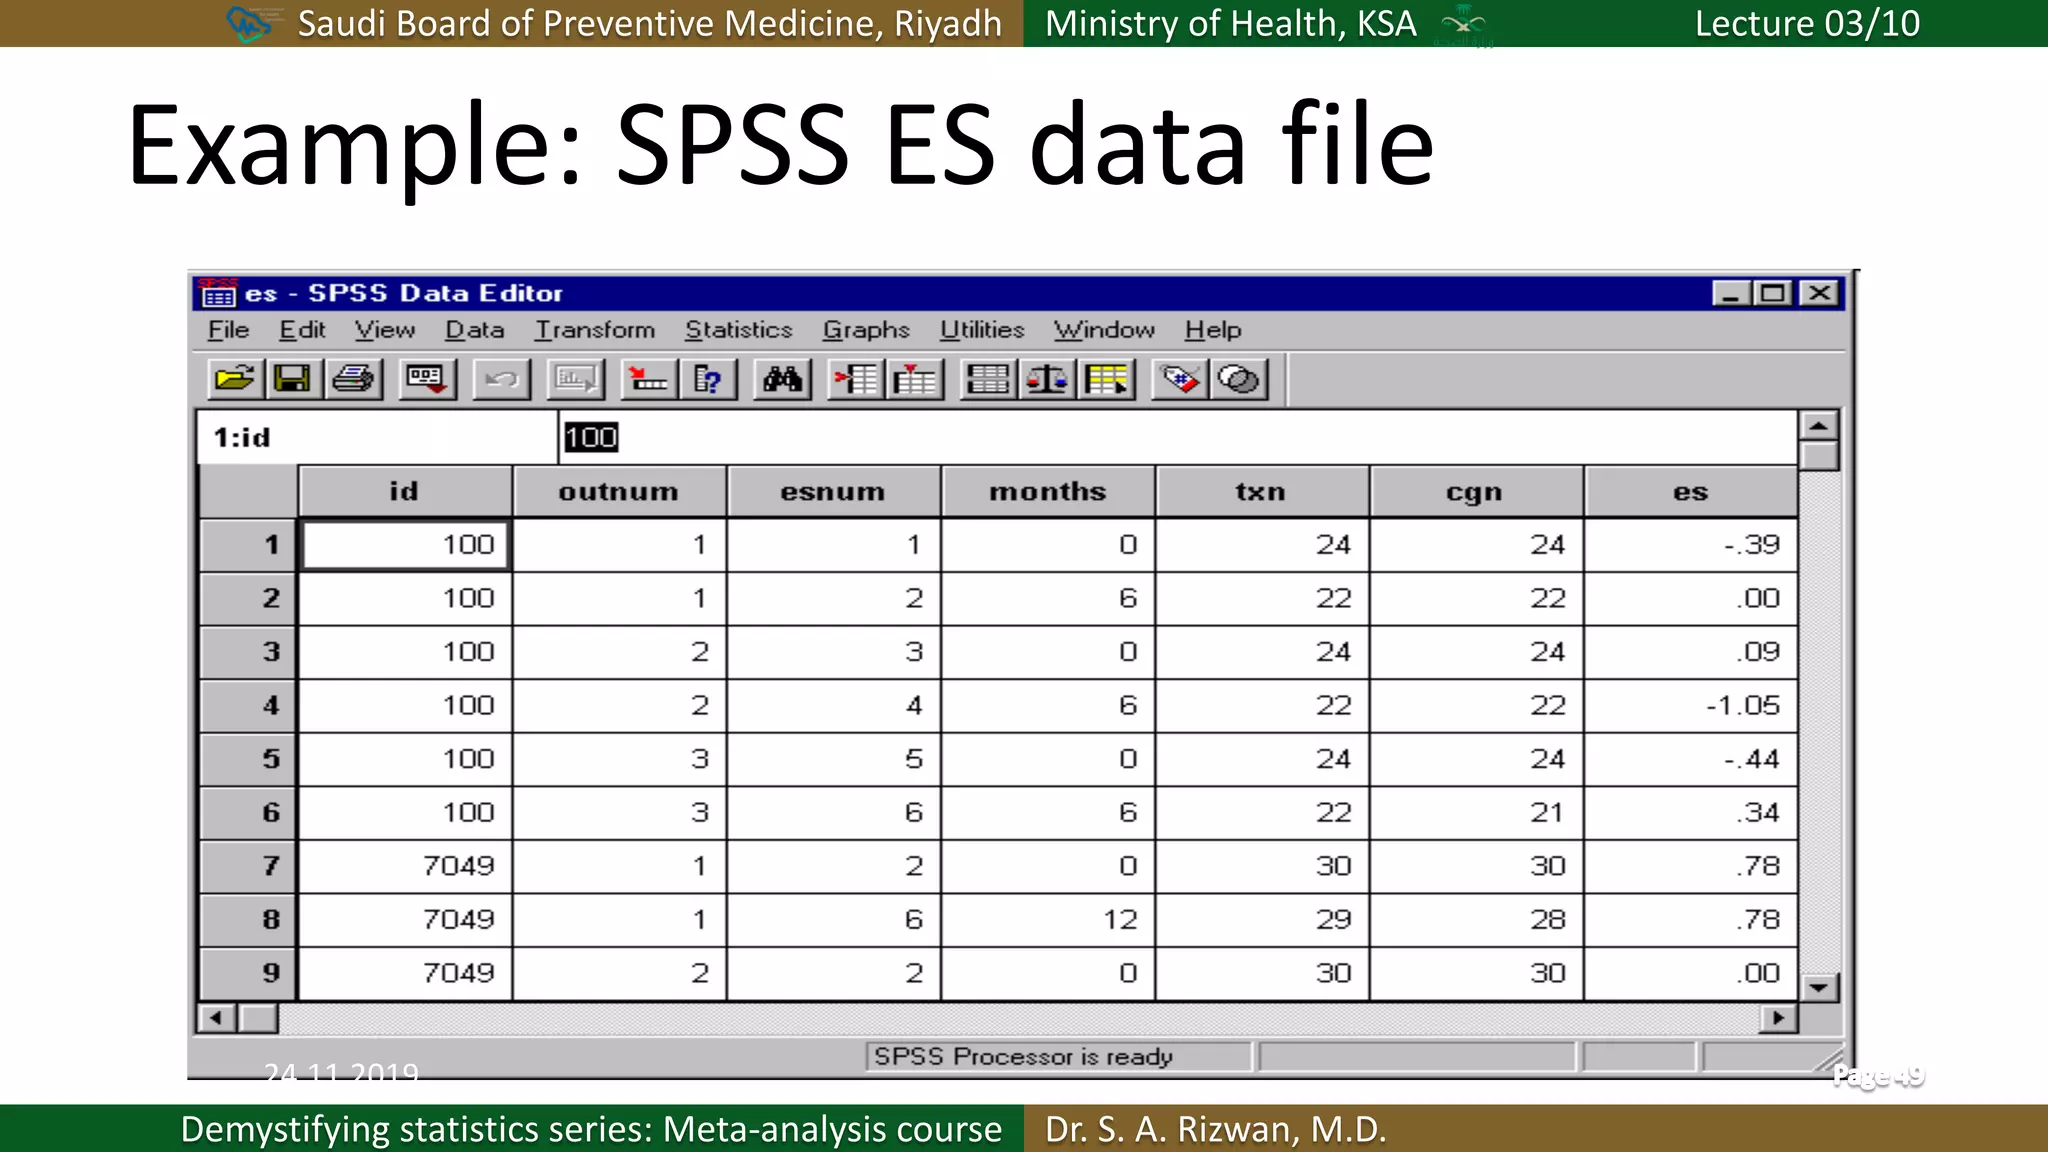This screenshot has width=2048, height=1152.
Task: Click cgn cell 28 in row 8
Action: click(1476, 919)
